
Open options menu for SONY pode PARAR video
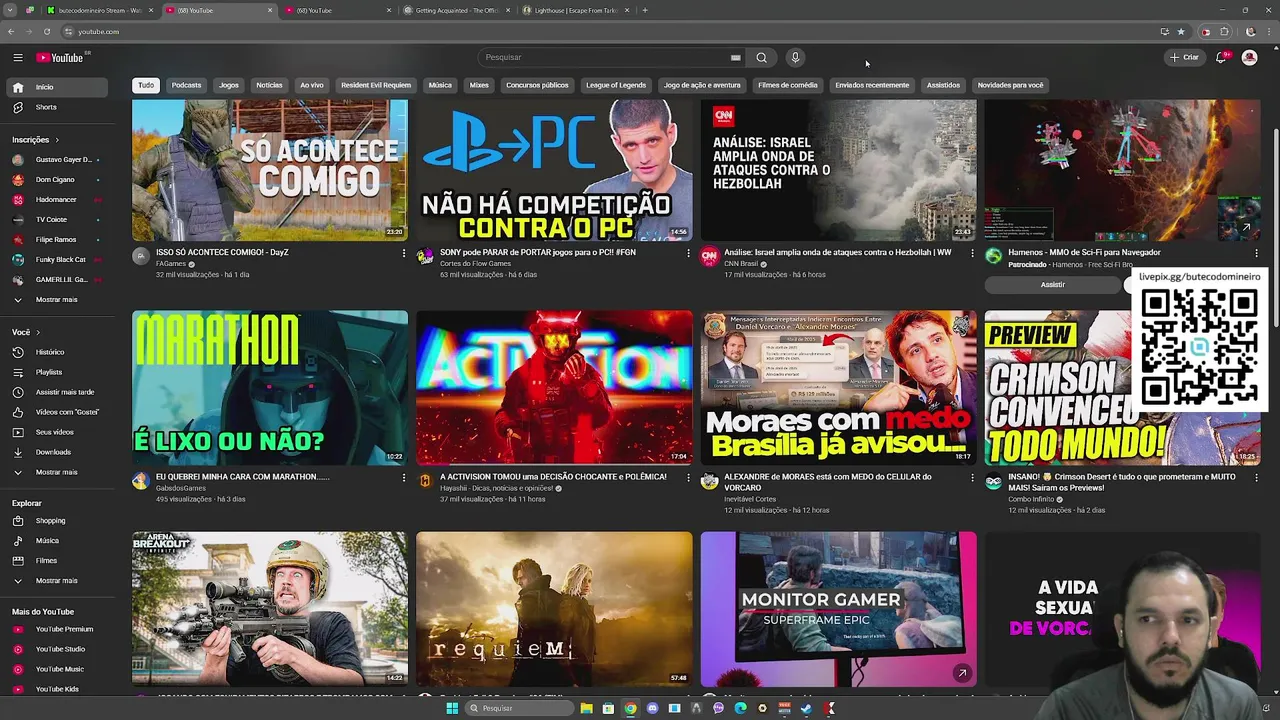pyautogui.click(x=688, y=253)
